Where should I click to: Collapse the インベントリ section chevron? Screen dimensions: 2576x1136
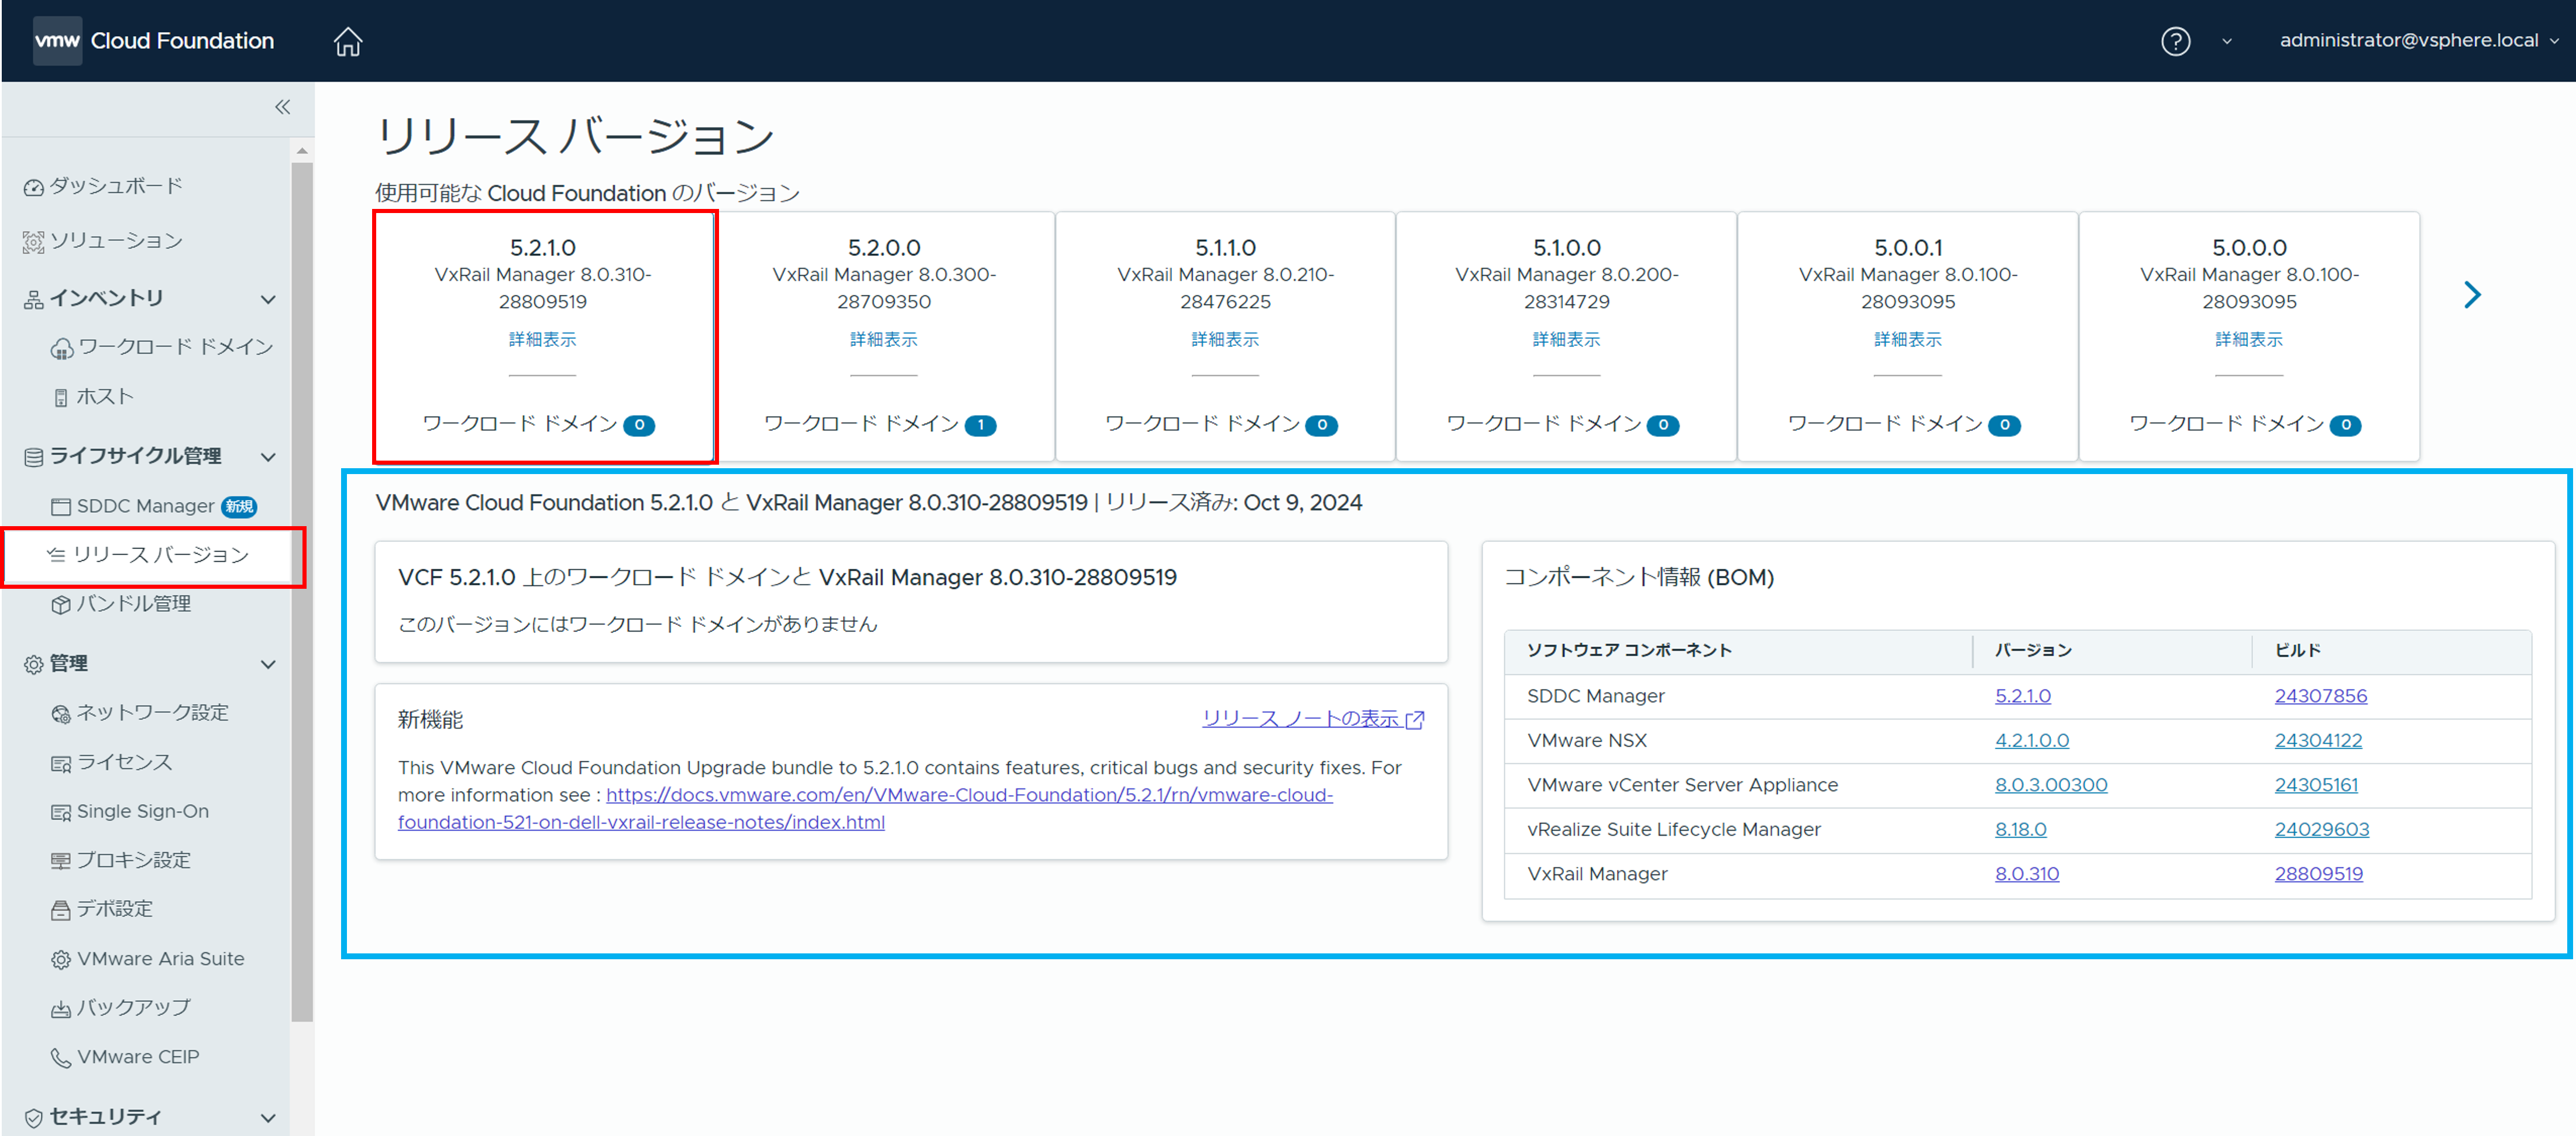pyautogui.click(x=268, y=299)
